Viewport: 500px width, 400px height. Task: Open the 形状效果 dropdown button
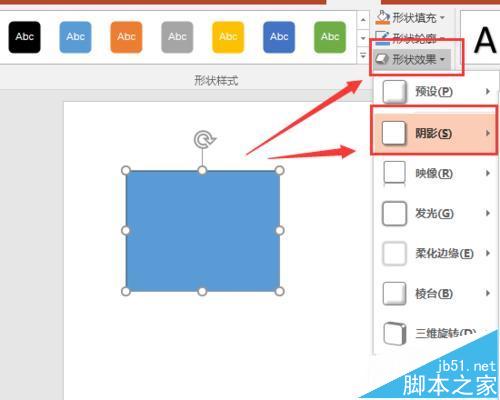click(412, 59)
